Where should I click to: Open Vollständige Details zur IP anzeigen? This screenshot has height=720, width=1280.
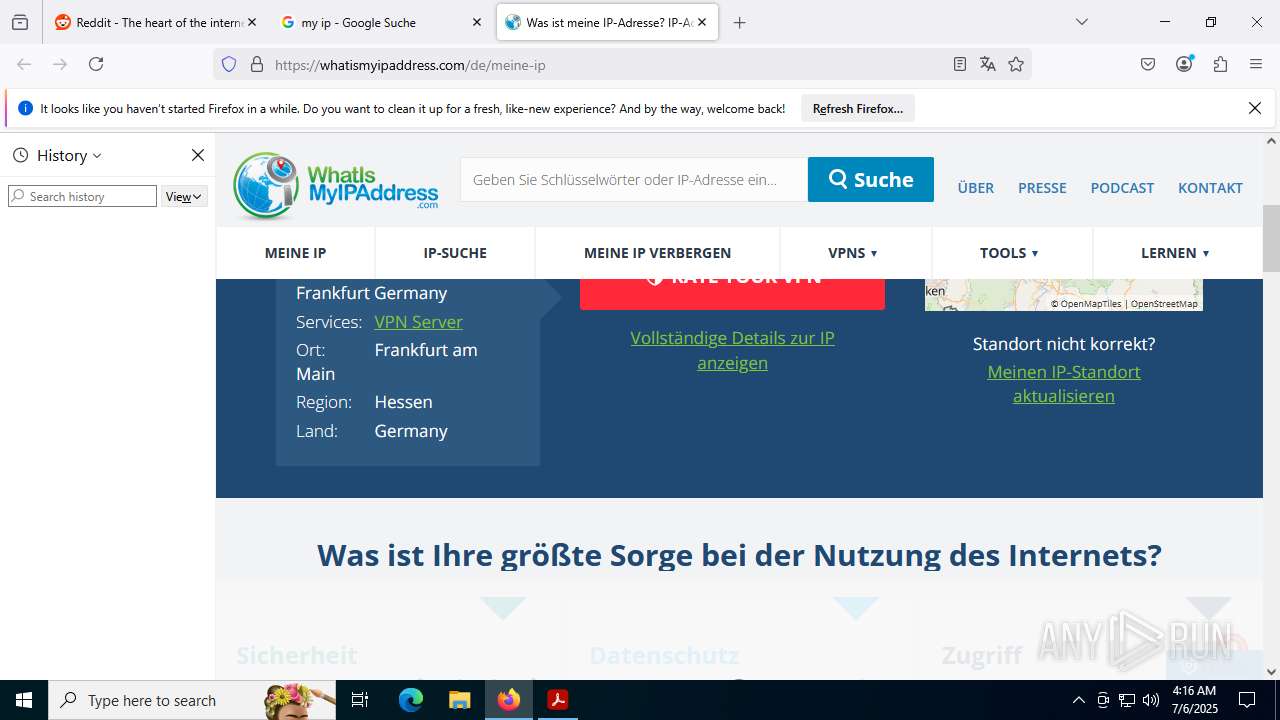(x=732, y=350)
